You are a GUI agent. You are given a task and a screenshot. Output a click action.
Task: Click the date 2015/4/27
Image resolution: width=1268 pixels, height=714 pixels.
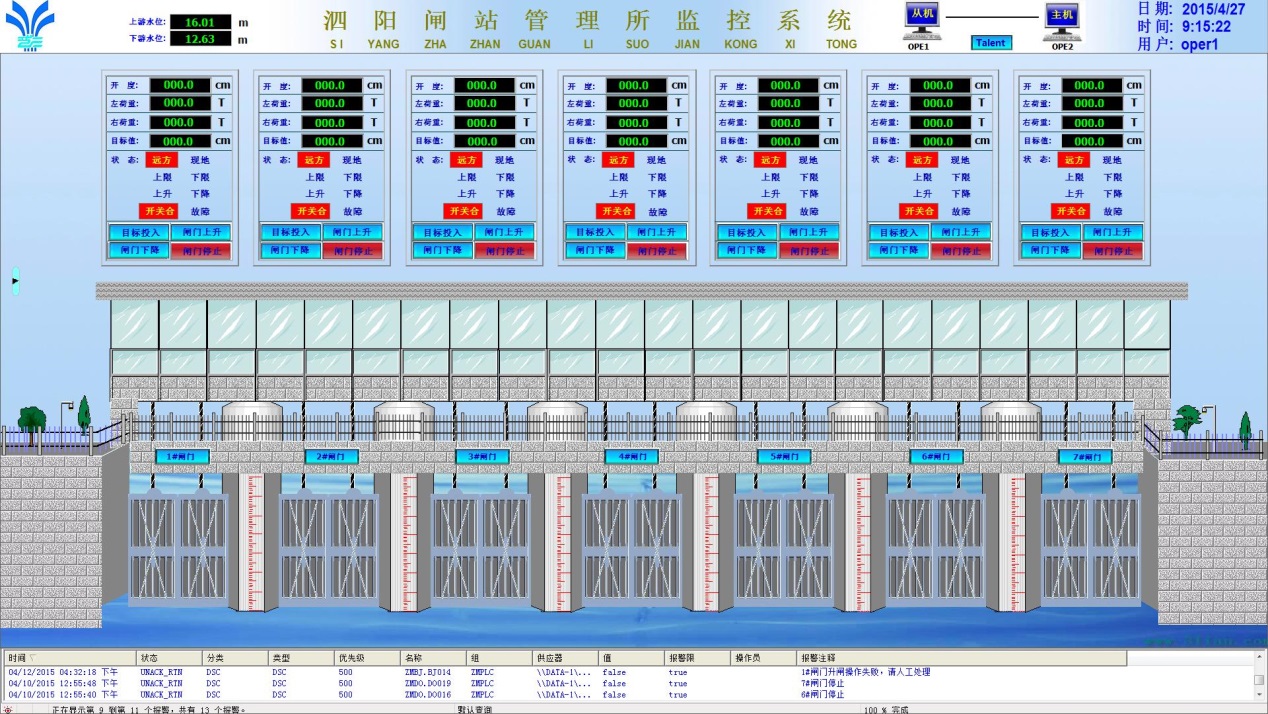(1213, 9)
